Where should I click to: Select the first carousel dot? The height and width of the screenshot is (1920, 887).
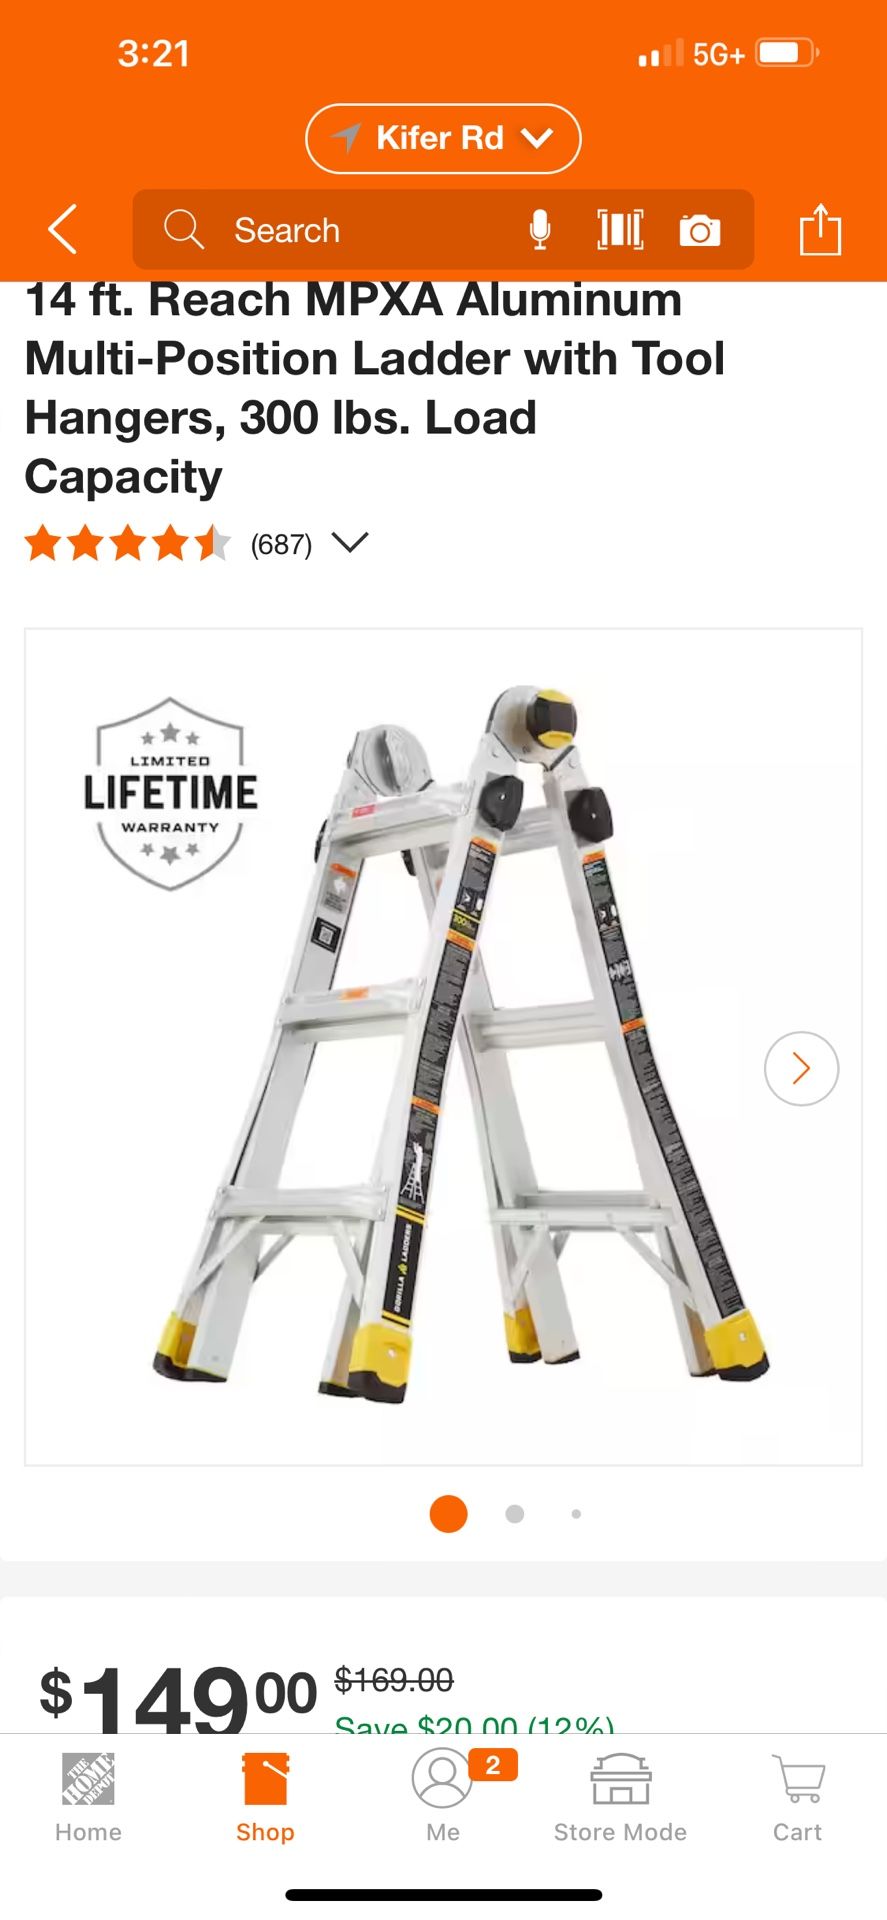(448, 1513)
